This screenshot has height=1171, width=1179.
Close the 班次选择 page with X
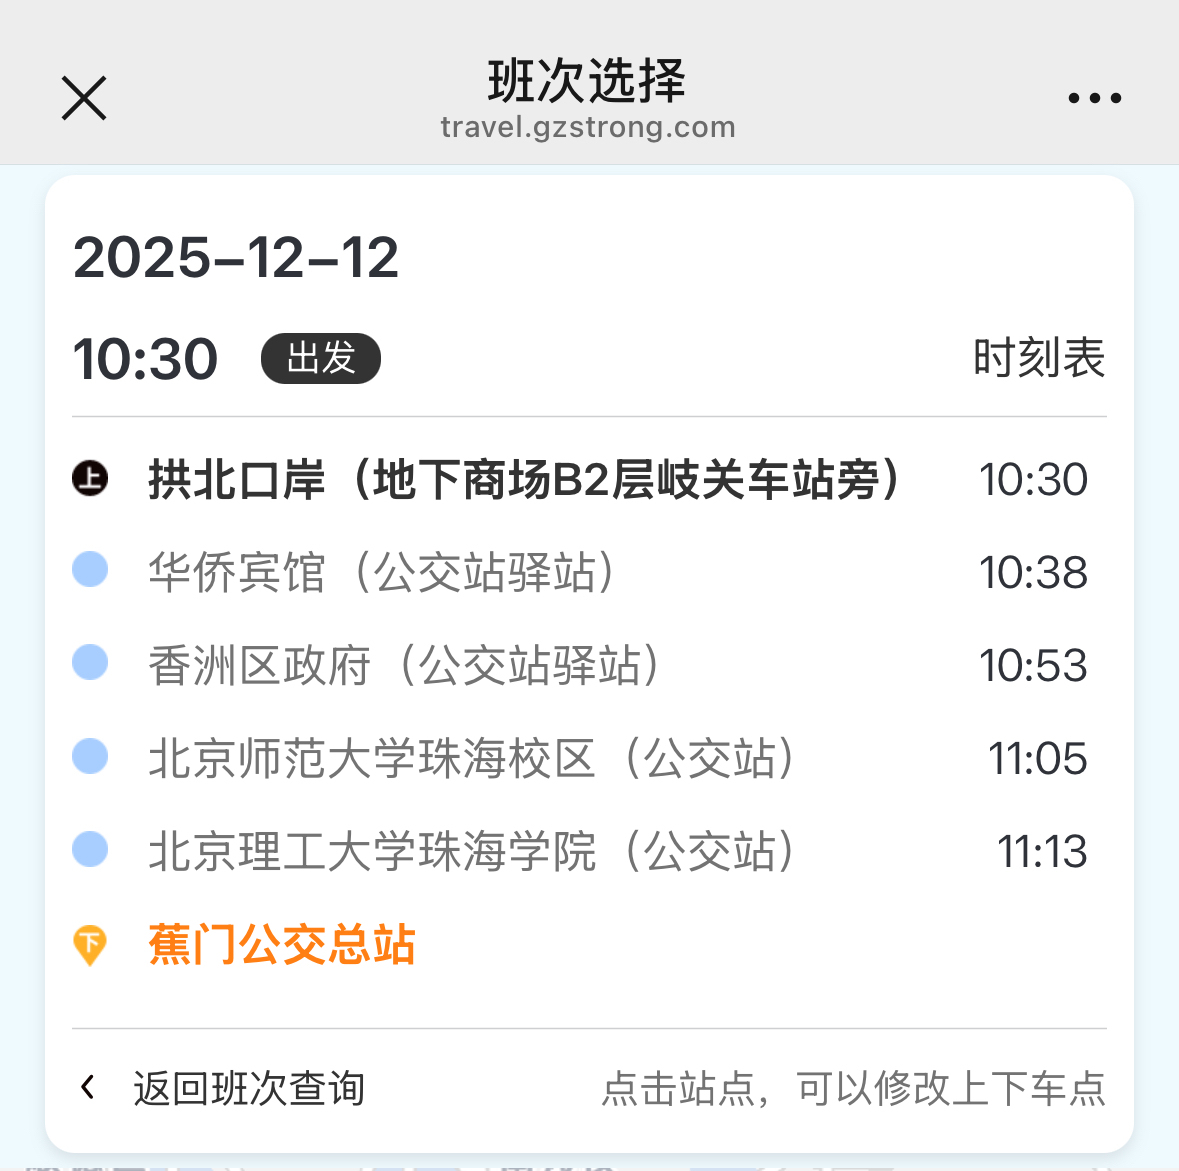point(84,98)
